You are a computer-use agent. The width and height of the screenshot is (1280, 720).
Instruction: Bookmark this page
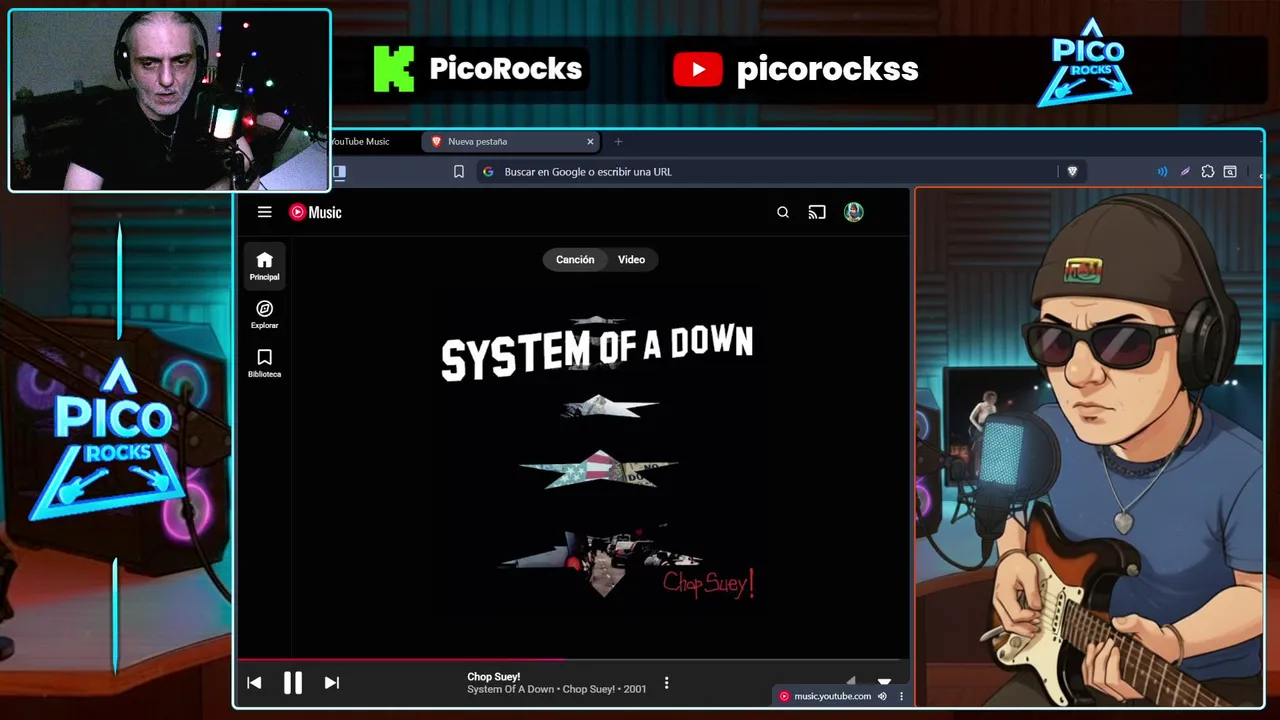coord(459,172)
